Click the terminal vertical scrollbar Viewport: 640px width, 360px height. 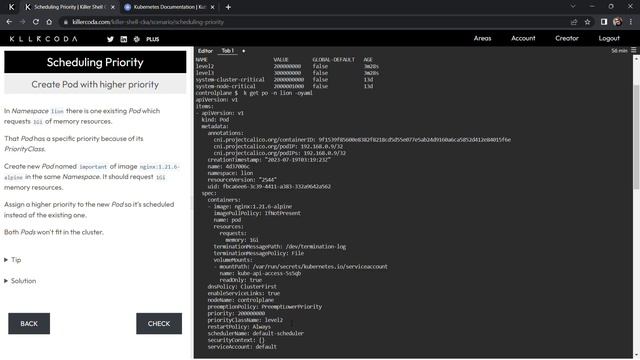click(636, 137)
